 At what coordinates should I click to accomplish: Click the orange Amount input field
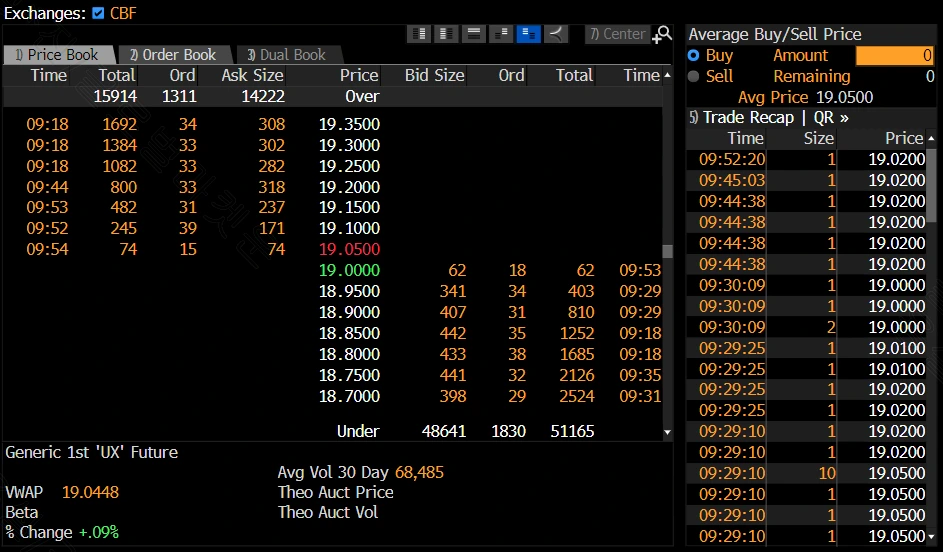click(x=895, y=55)
